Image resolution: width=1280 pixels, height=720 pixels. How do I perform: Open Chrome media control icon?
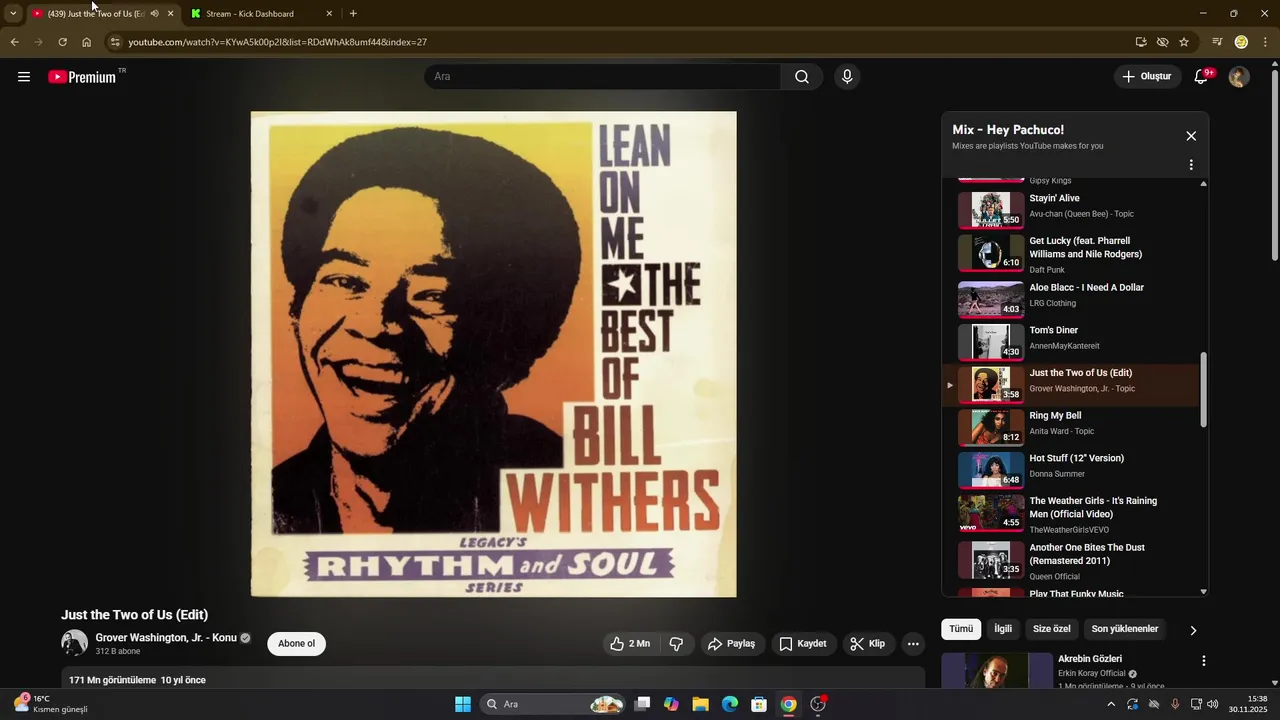click(x=1217, y=42)
